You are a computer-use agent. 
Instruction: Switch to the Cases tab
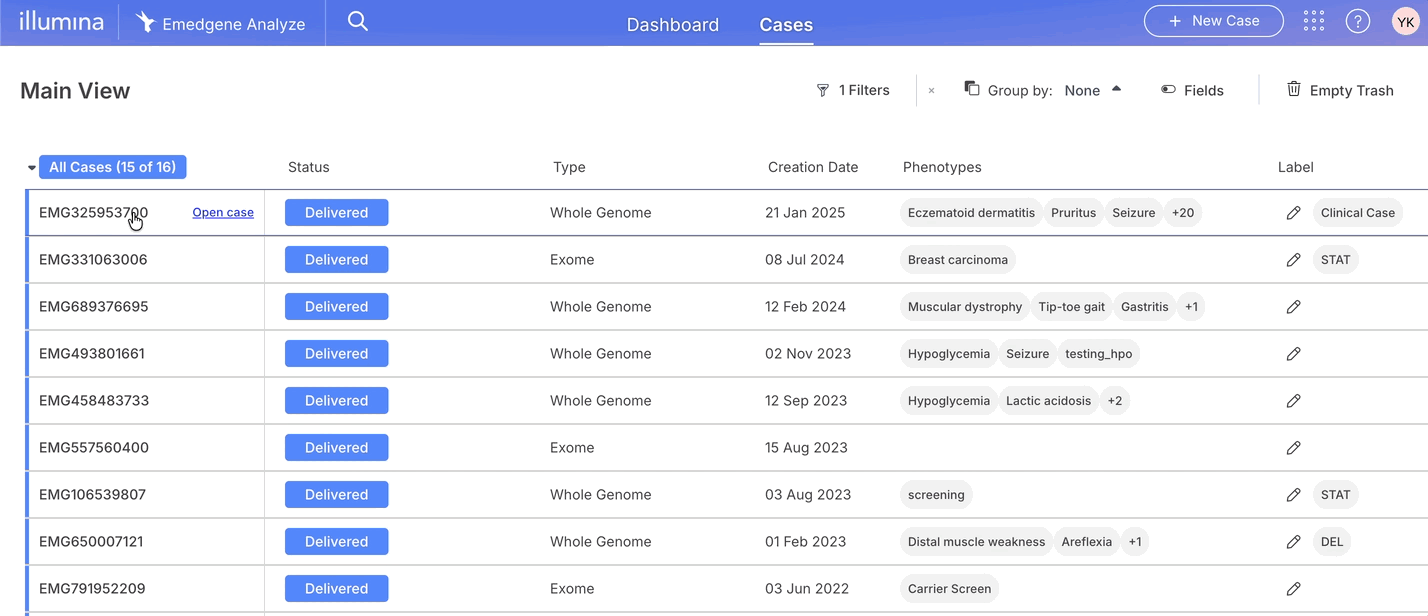[786, 25]
